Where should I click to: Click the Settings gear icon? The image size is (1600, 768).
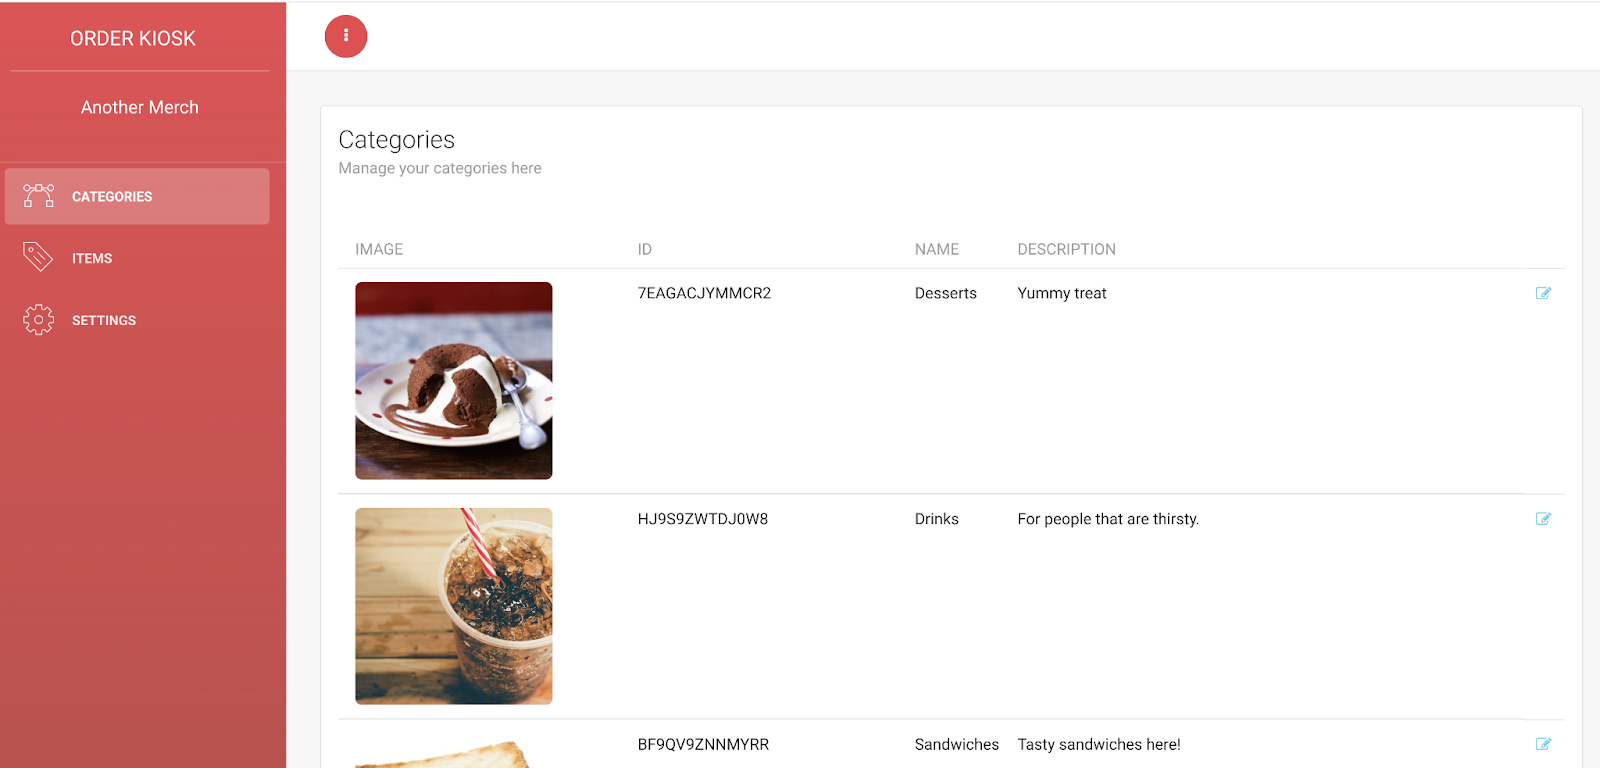(x=38, y=319)
